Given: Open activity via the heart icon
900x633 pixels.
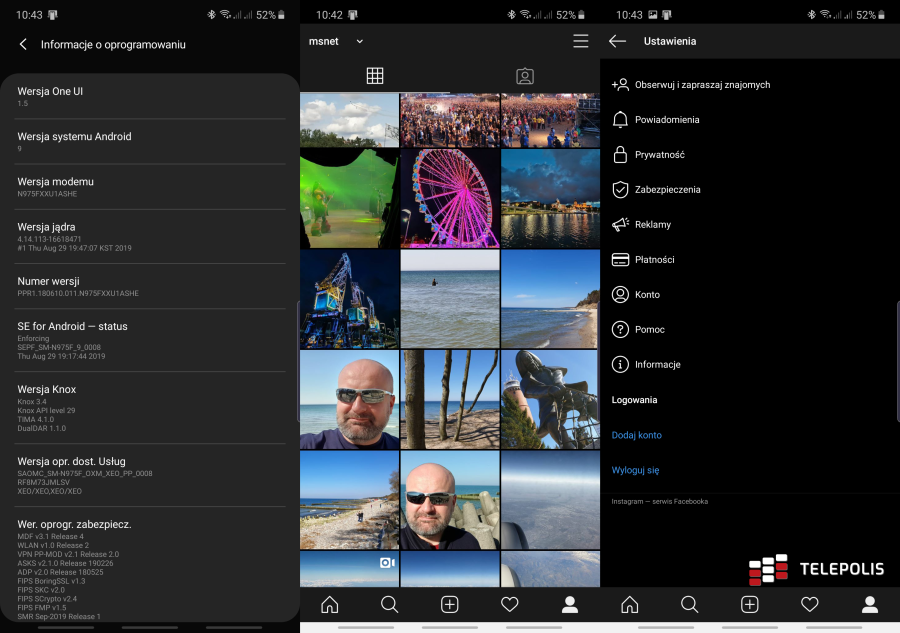Looking at the screenshot, I should [x=509, y=604].
